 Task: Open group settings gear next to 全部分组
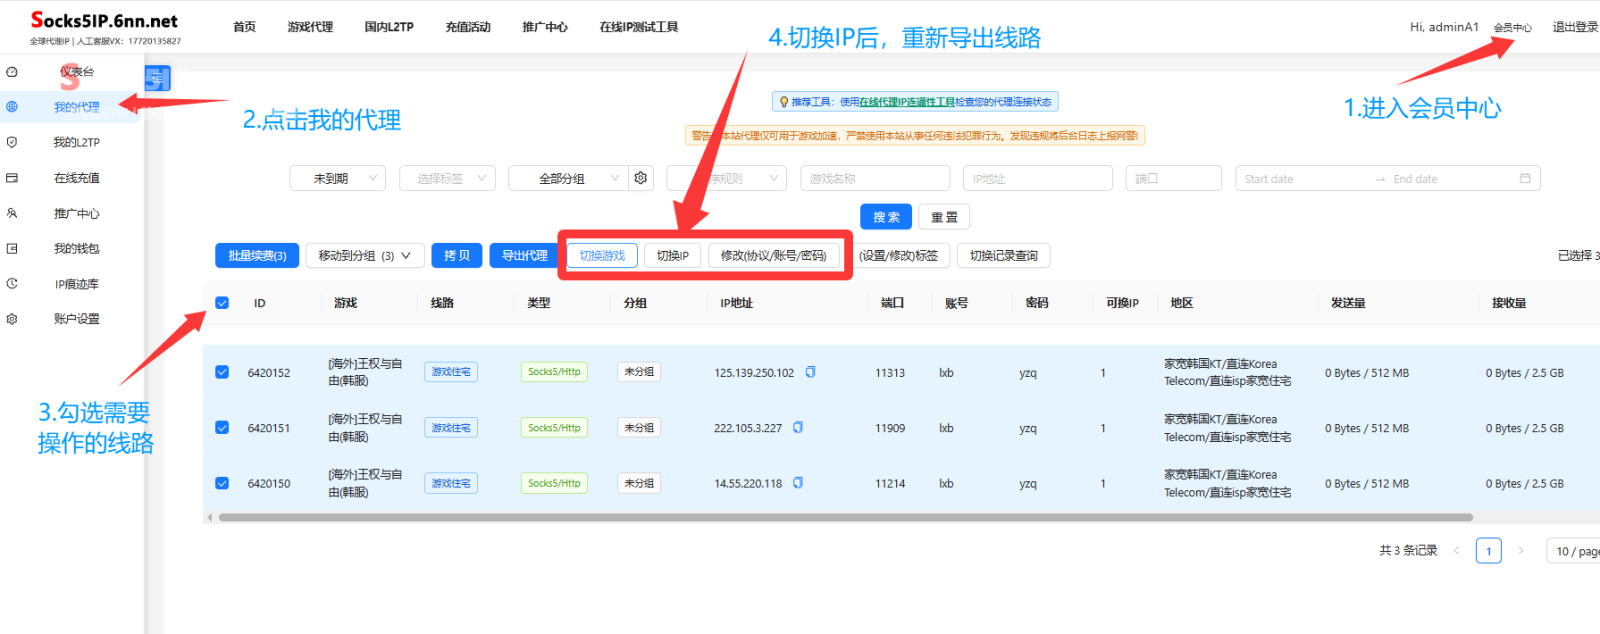(x=641, y=178)
